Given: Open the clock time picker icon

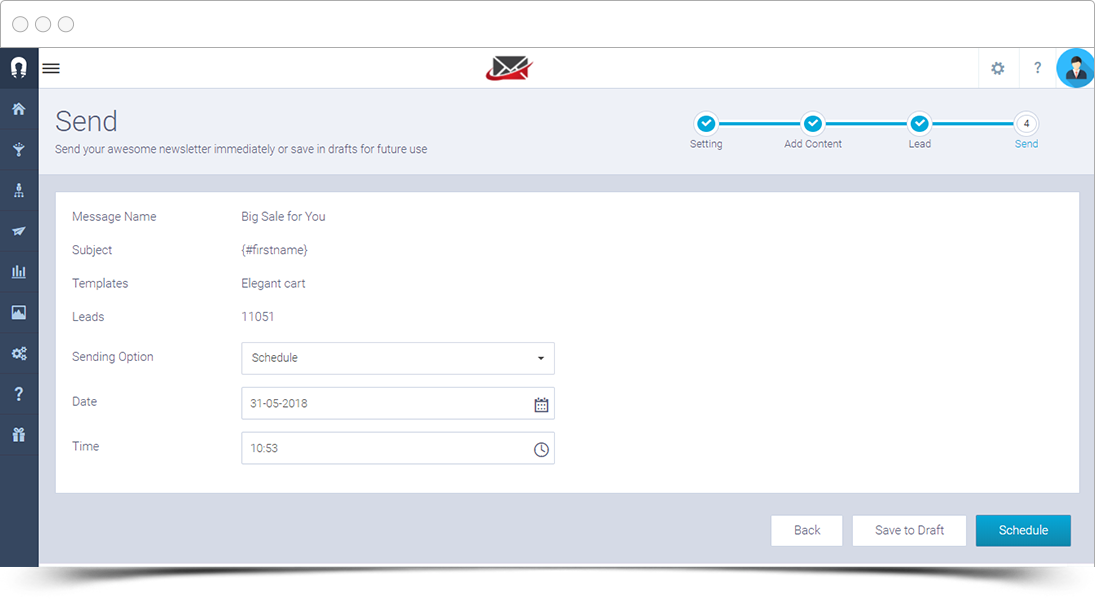Looking at the screenshot, I should tap(541, 450).
